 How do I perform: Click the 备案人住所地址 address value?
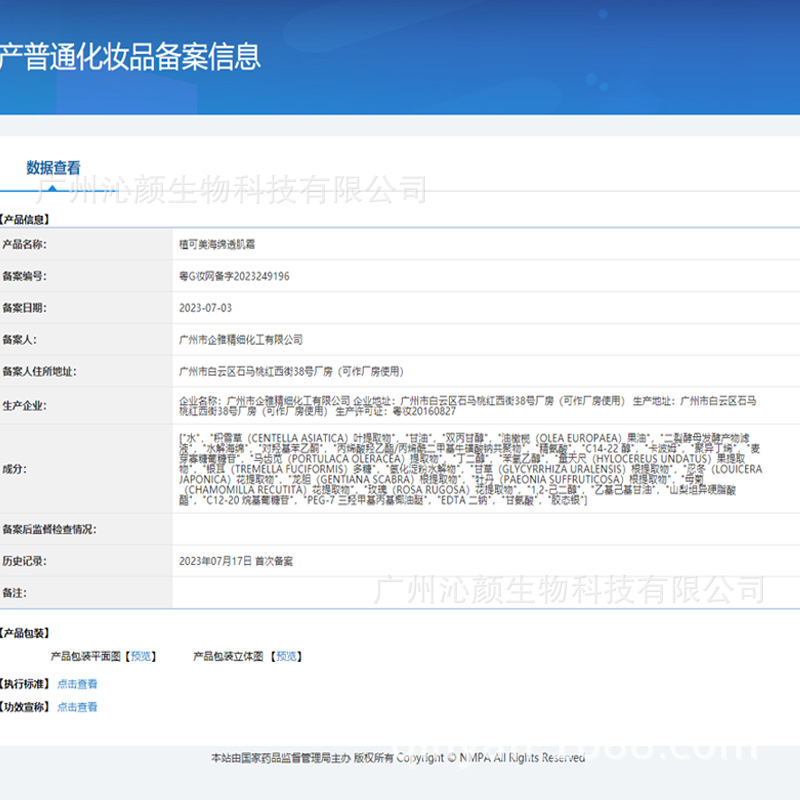[x=290, y=371]
